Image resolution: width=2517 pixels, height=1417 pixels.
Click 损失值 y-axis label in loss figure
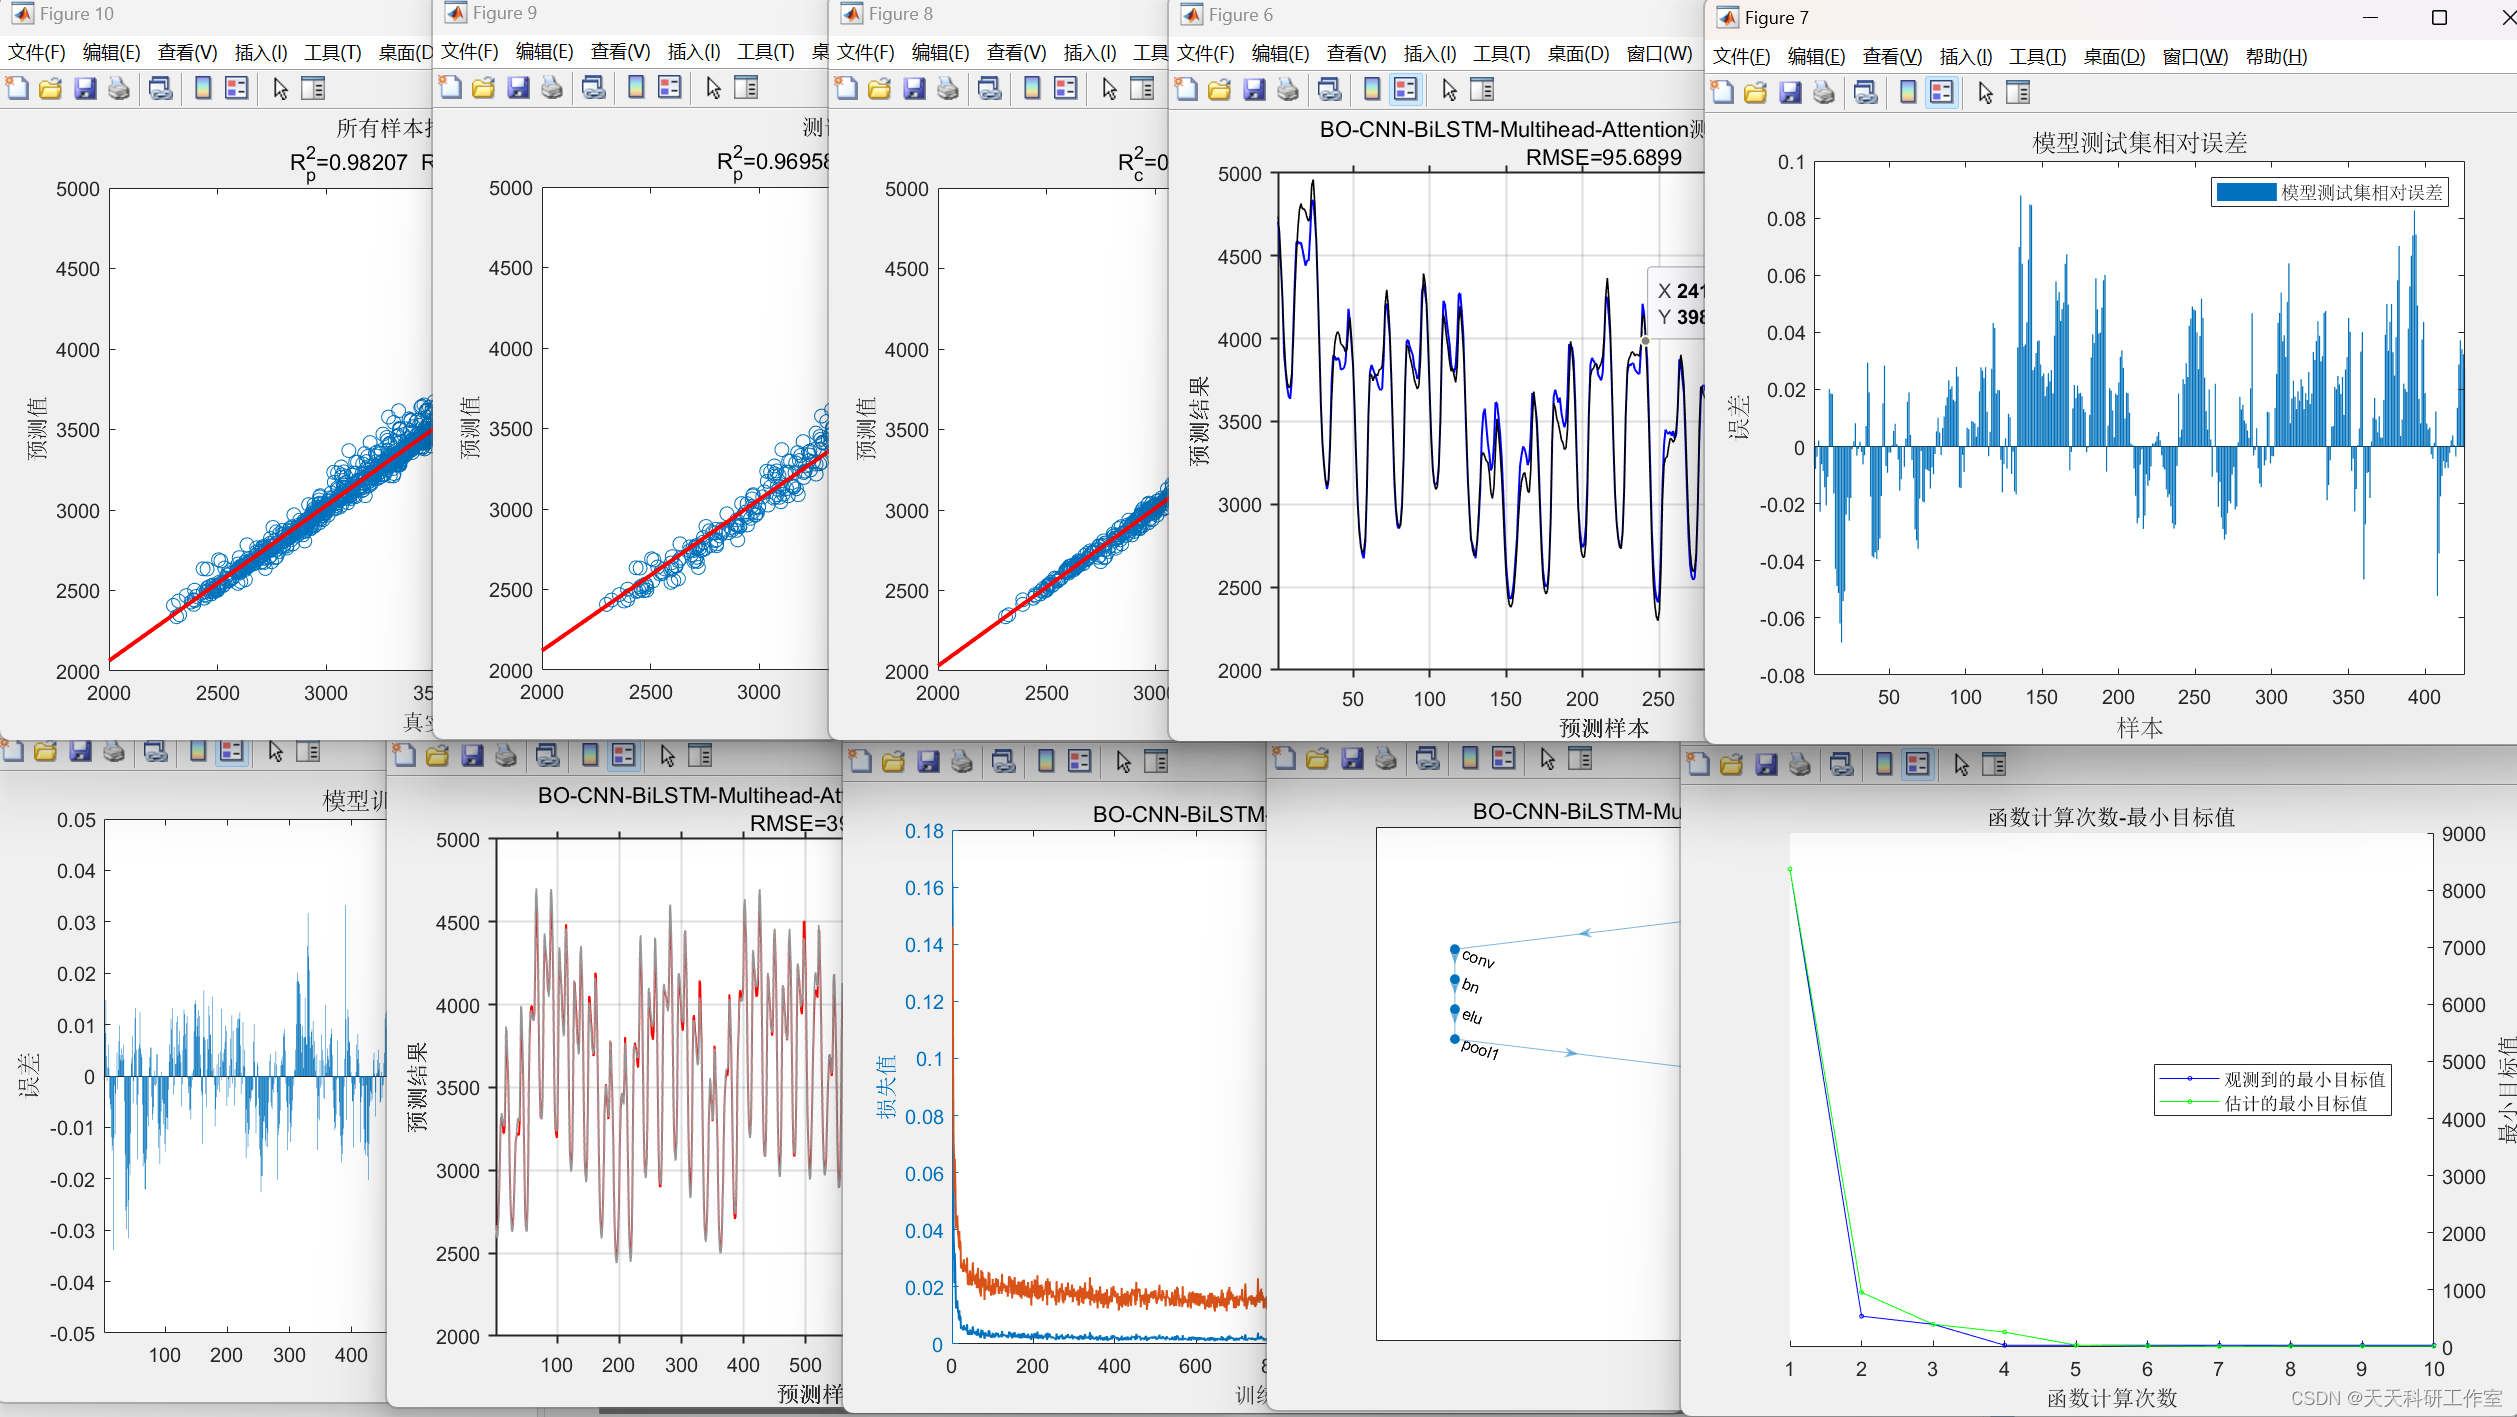tap(886, 1086)
